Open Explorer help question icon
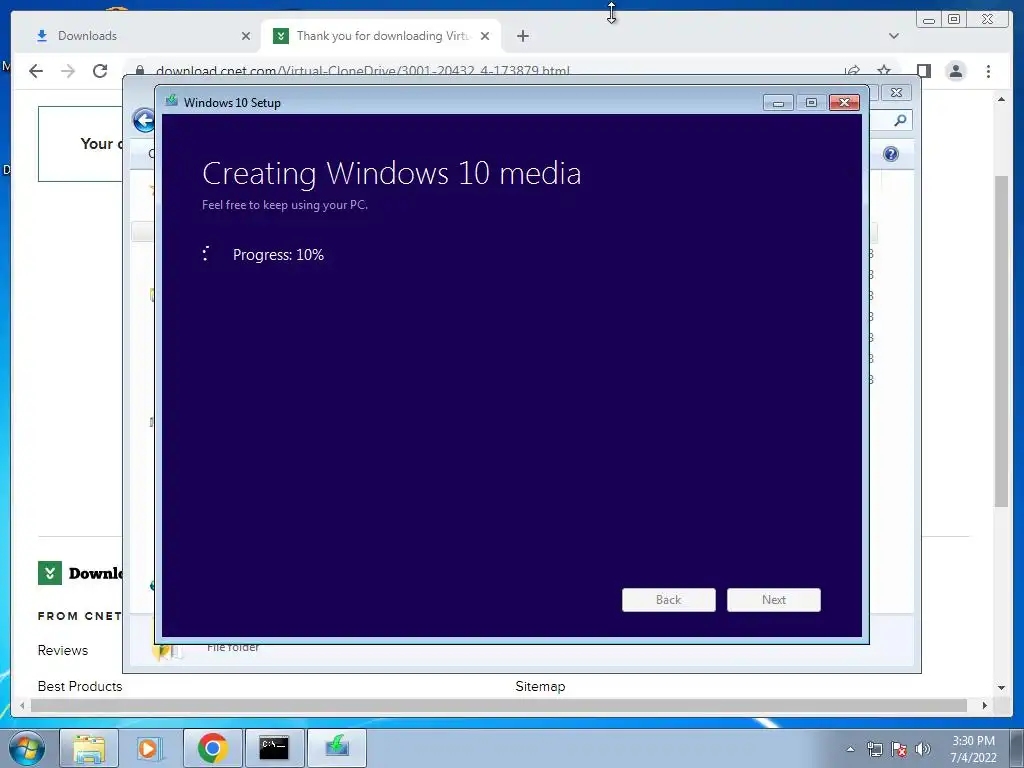 pos(891,154)
